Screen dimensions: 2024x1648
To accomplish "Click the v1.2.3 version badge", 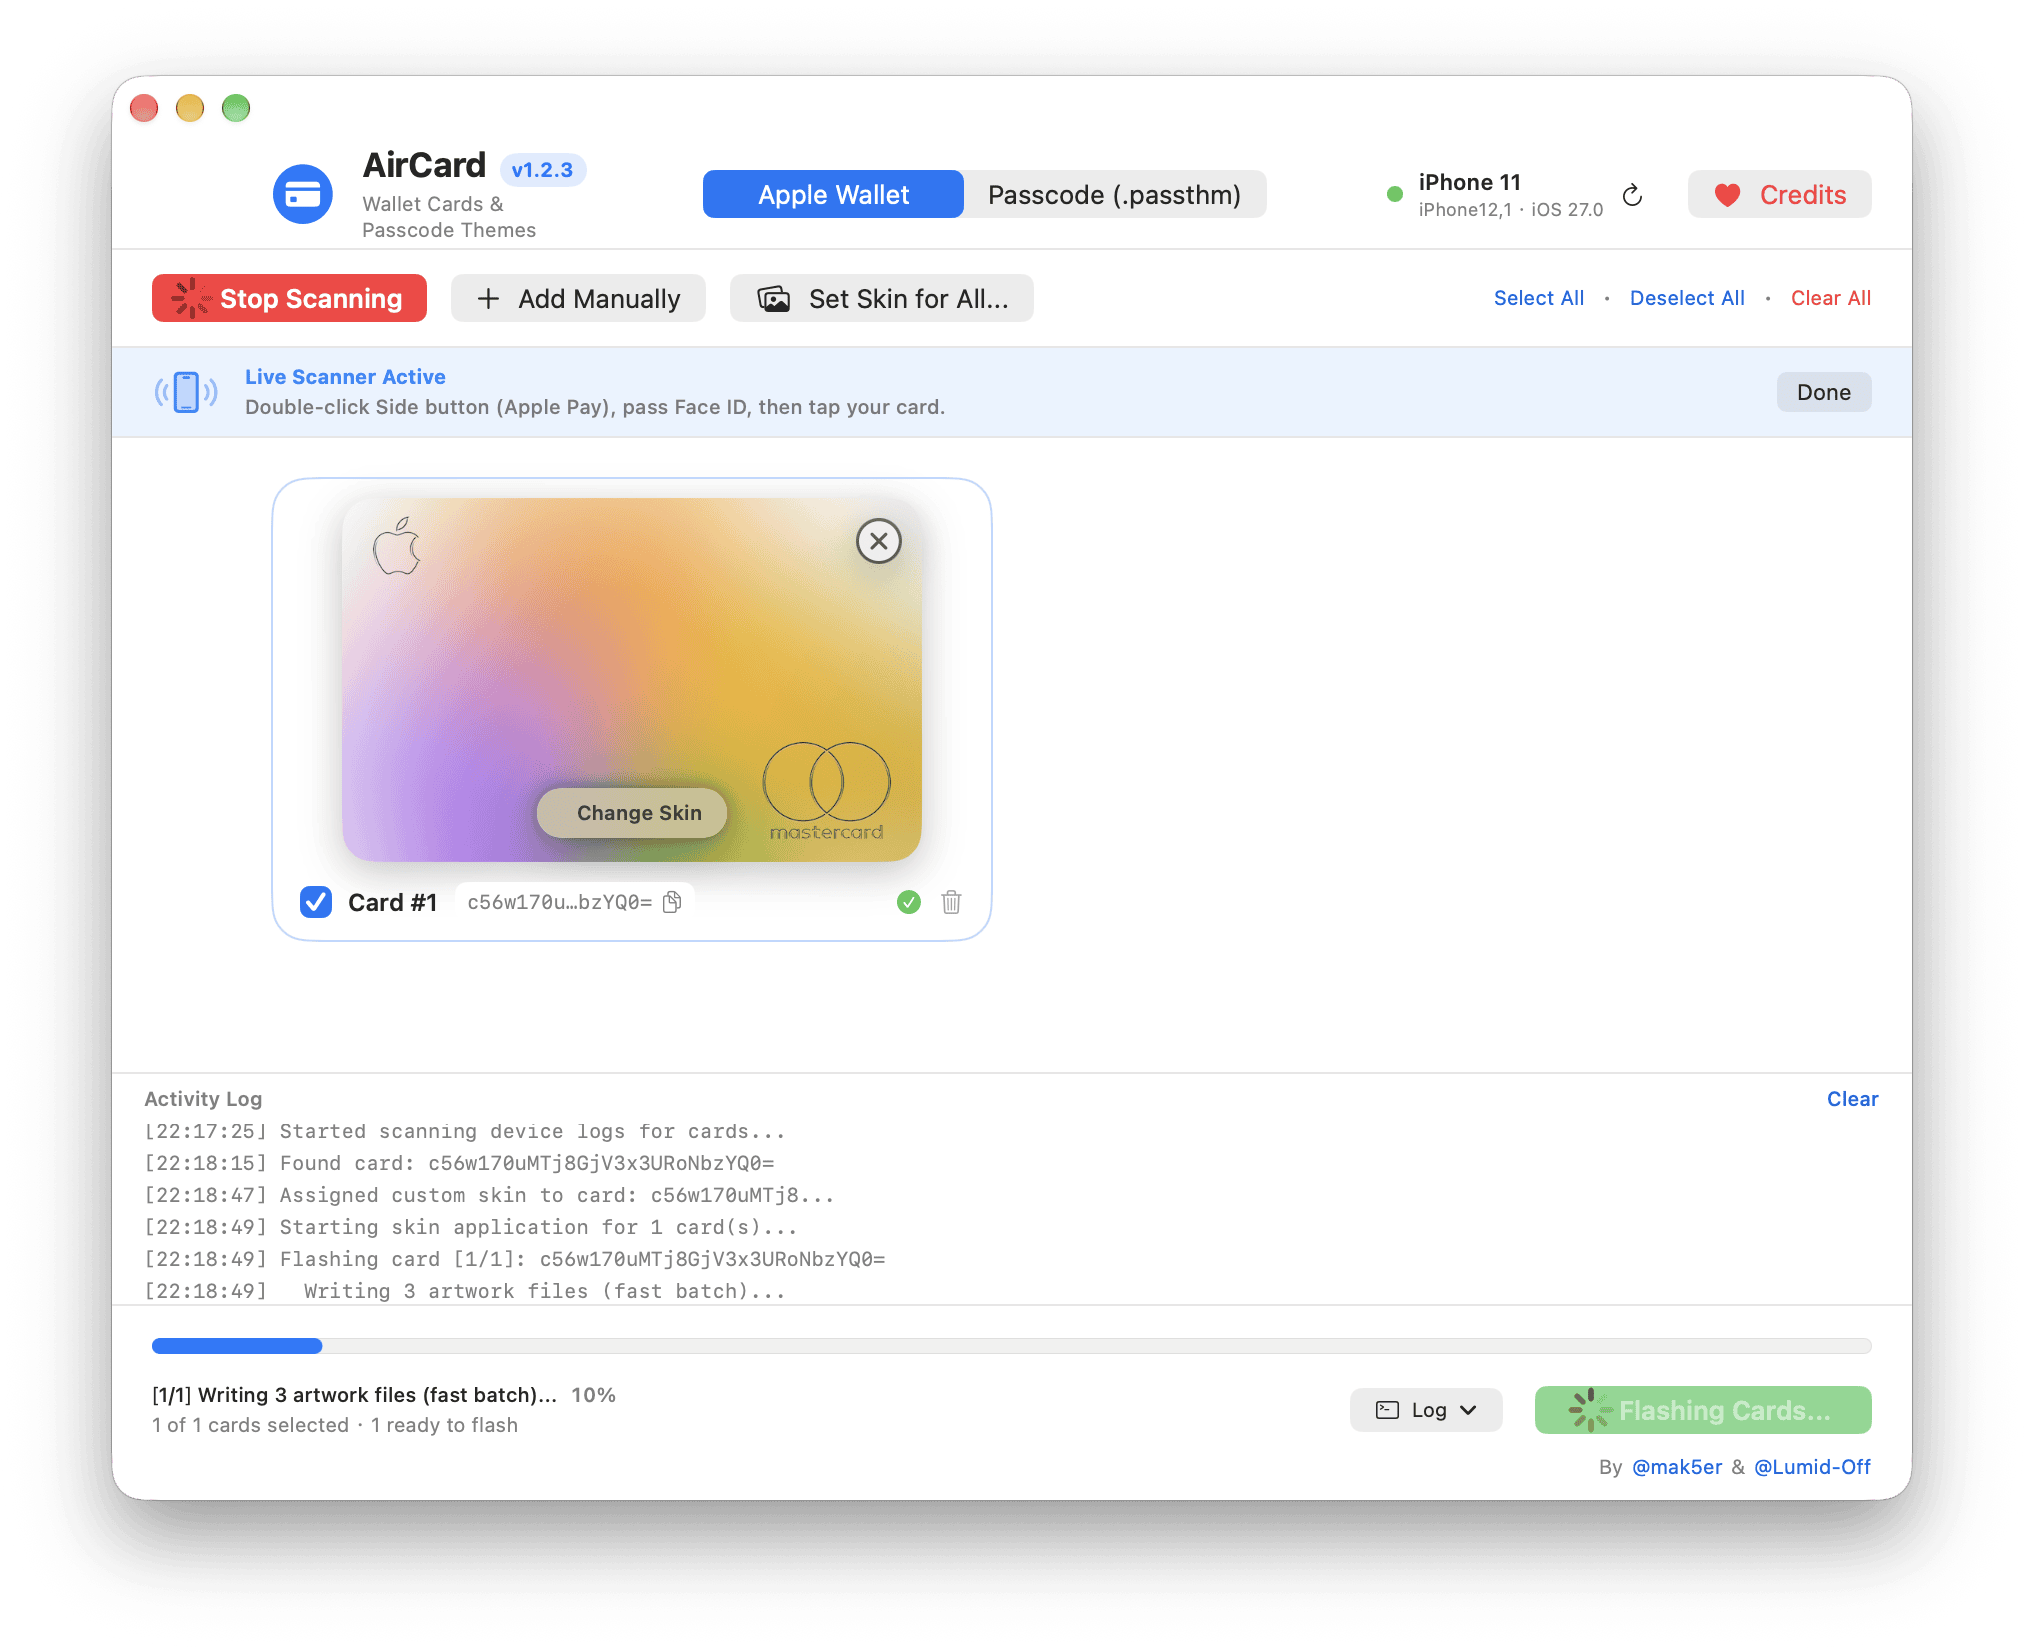I will (542, 170).
